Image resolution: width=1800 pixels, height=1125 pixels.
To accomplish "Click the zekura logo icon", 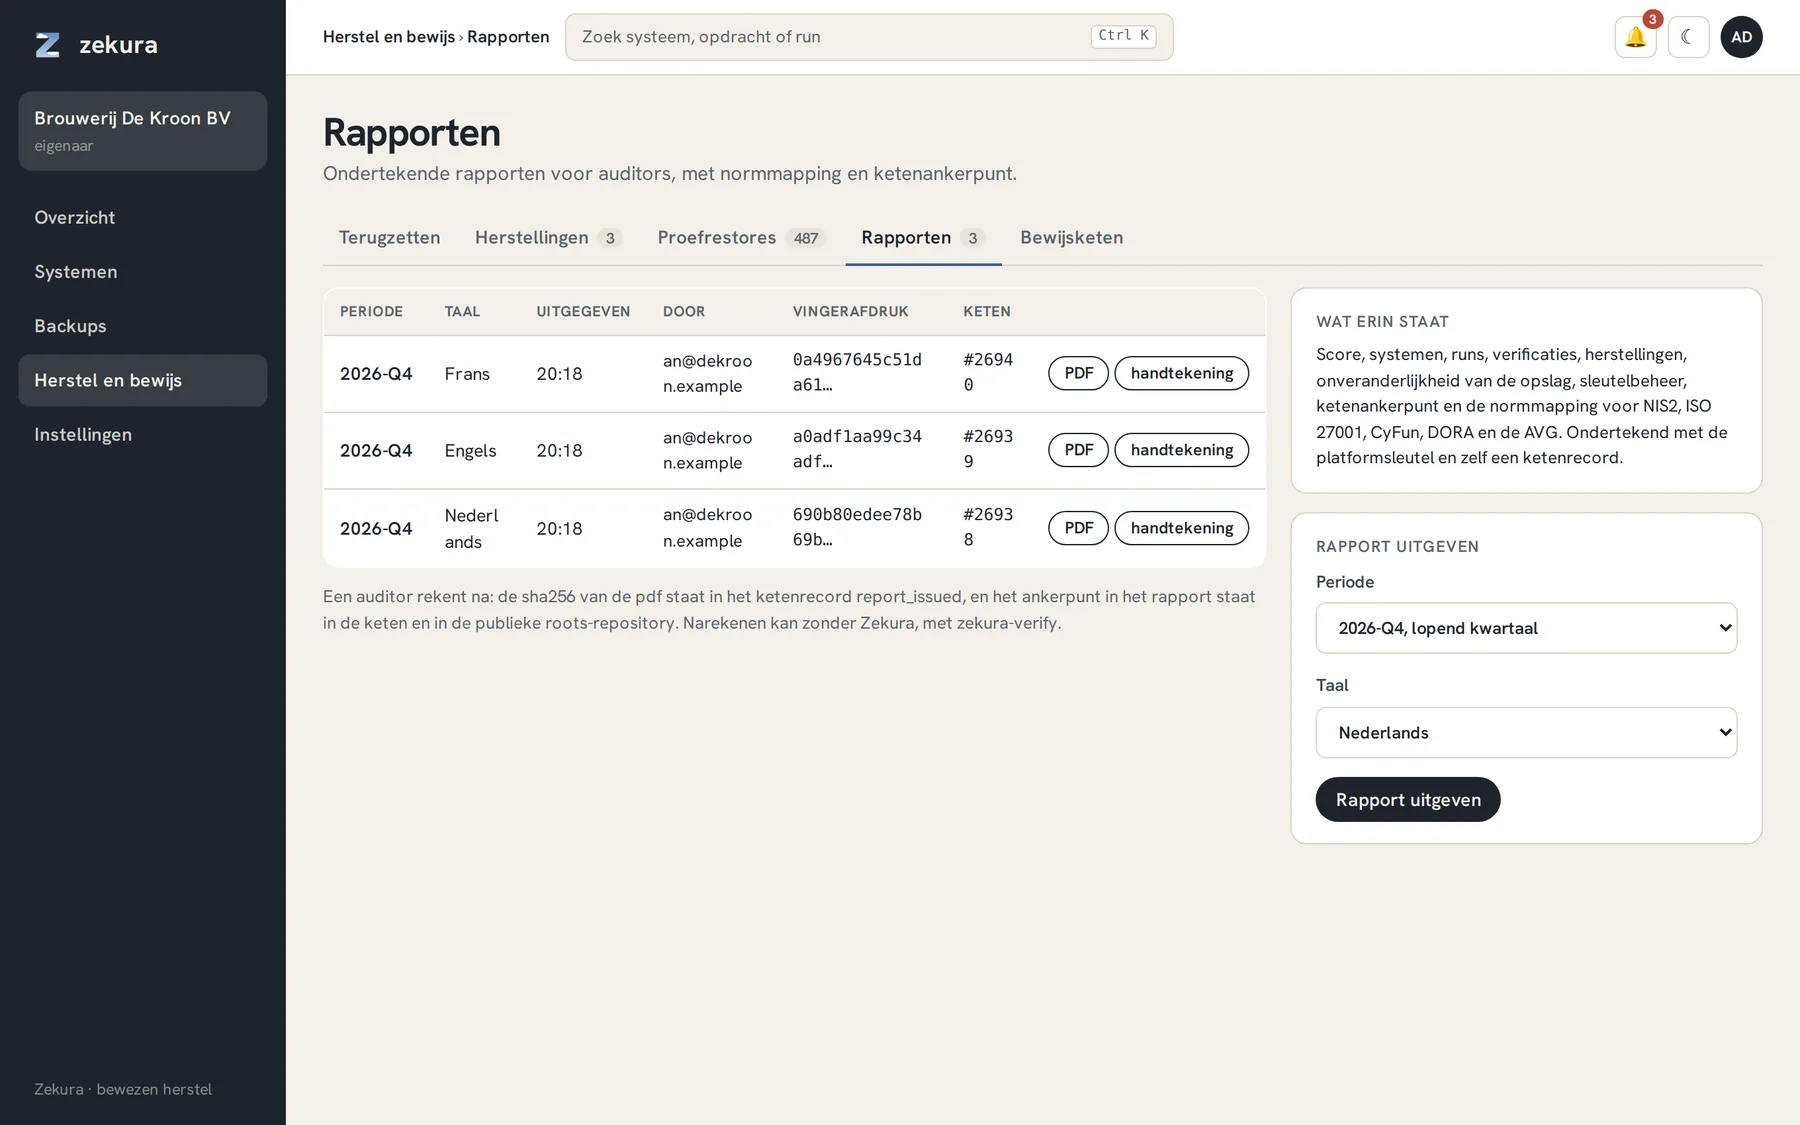I will click(47, 45).
